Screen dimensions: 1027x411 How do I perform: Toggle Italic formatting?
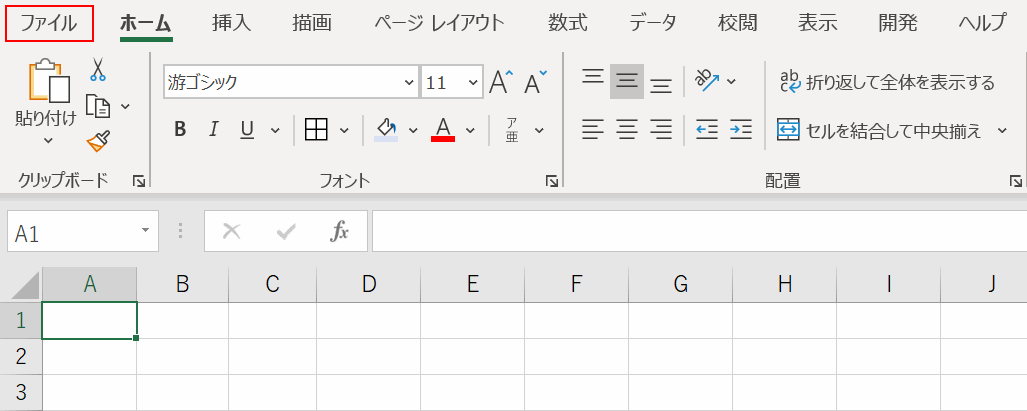point(213,129)
